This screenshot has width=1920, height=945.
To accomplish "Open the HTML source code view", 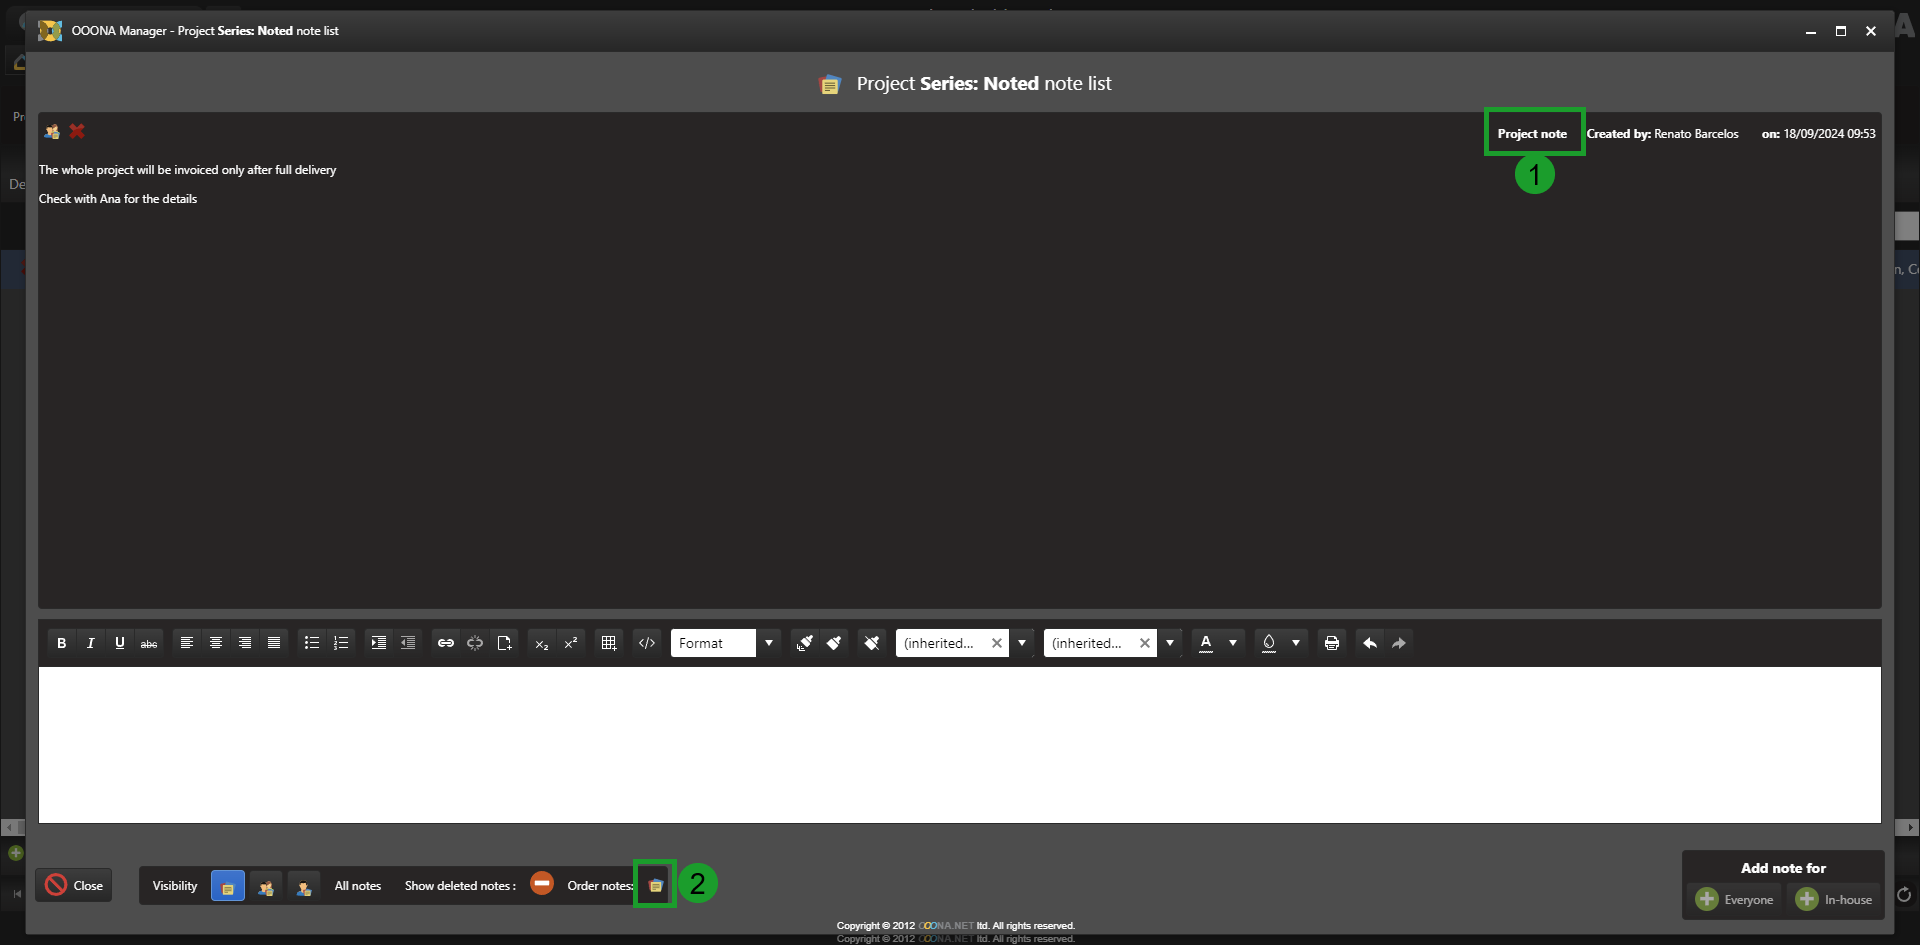I will click(647, 643).
